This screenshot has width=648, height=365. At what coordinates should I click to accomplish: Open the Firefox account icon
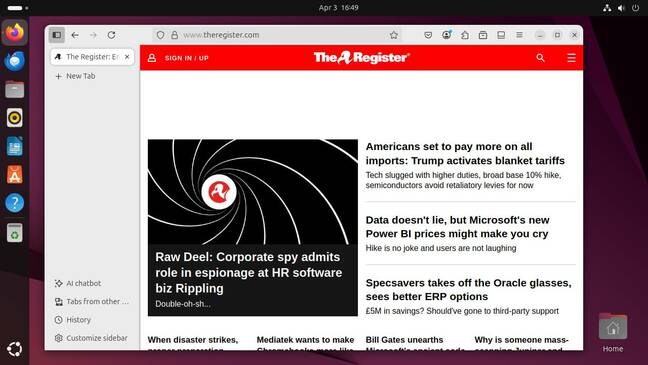pos(446,35)
